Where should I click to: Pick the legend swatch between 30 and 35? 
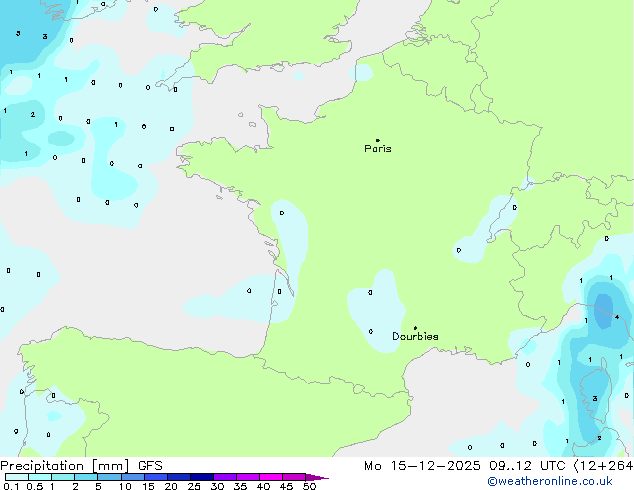[x=225, y=477]
